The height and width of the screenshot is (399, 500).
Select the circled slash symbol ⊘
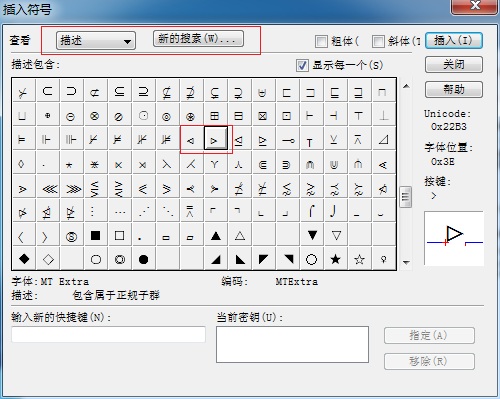120,115
